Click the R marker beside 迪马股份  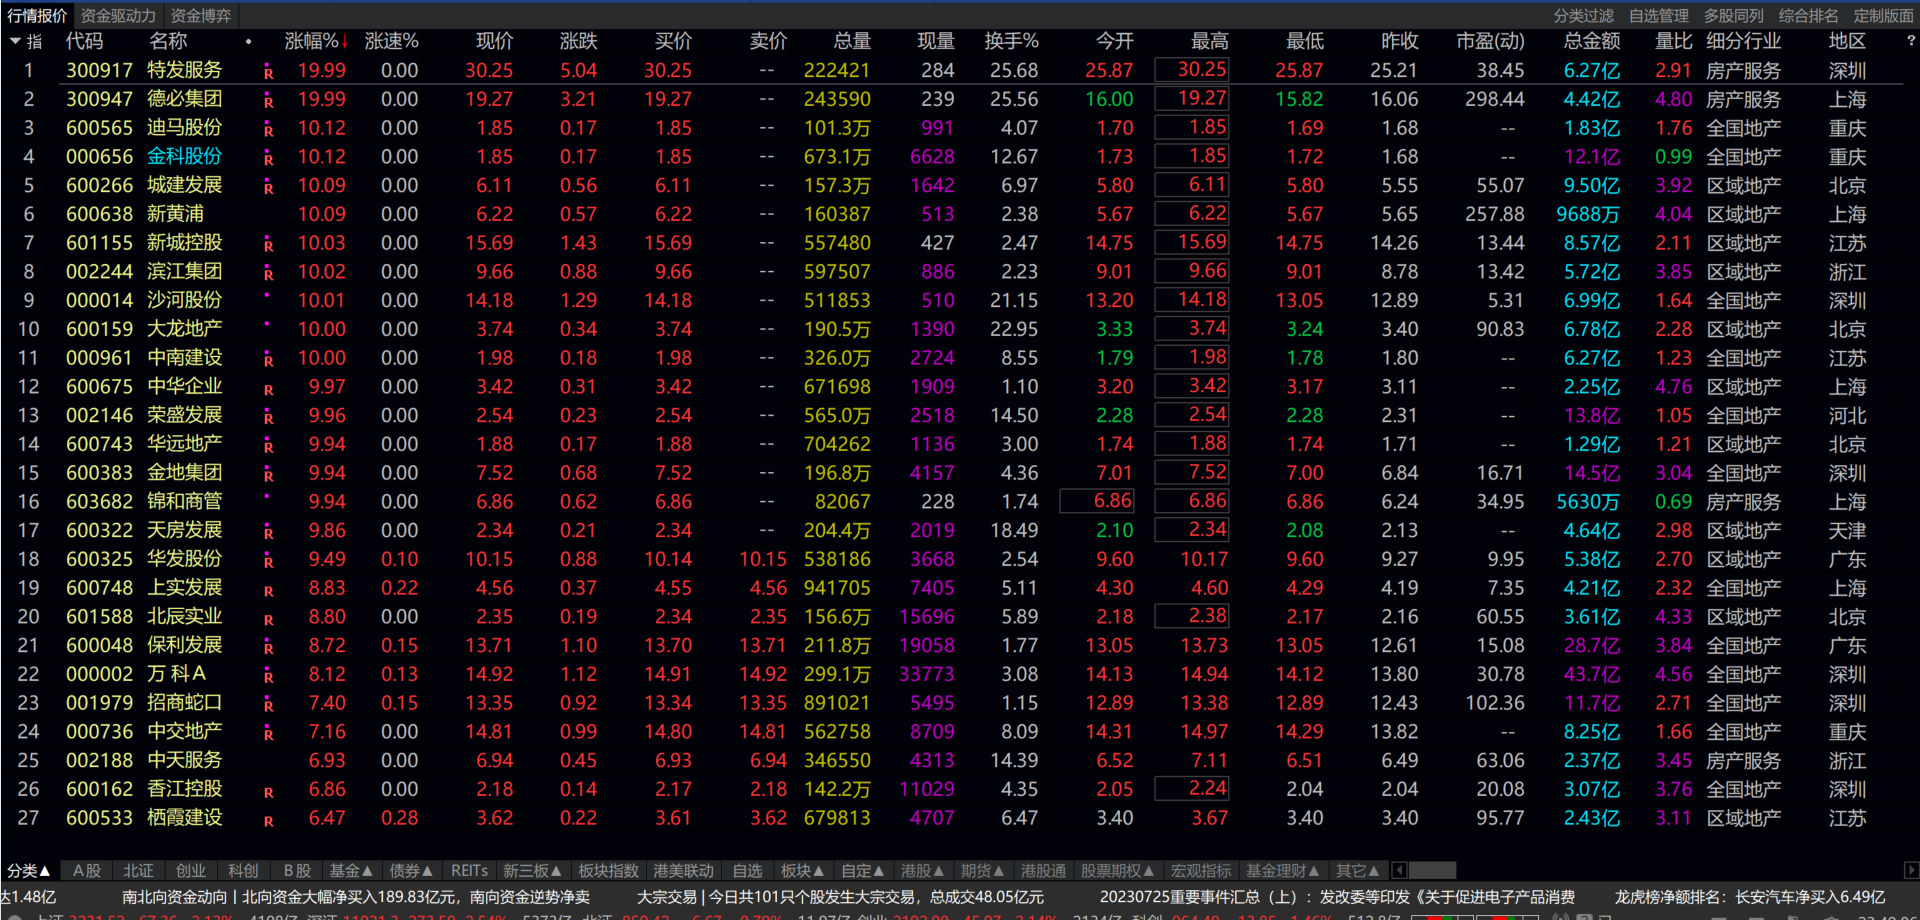point(268,131)
